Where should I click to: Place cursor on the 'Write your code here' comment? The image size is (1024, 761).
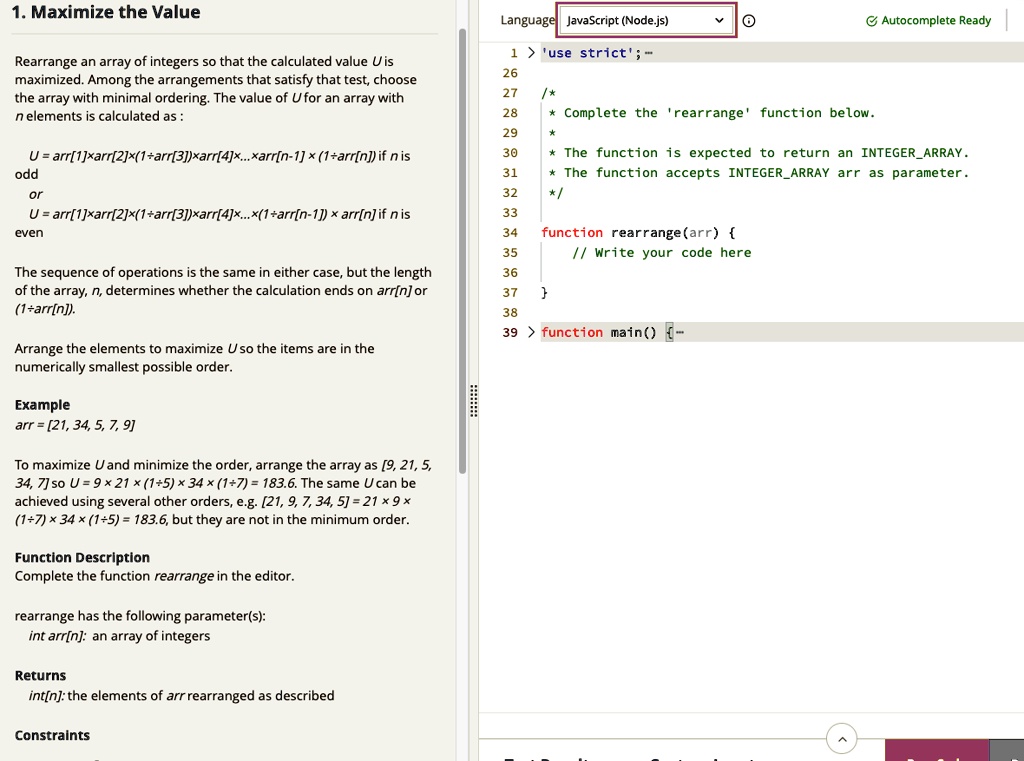[665, 252]
